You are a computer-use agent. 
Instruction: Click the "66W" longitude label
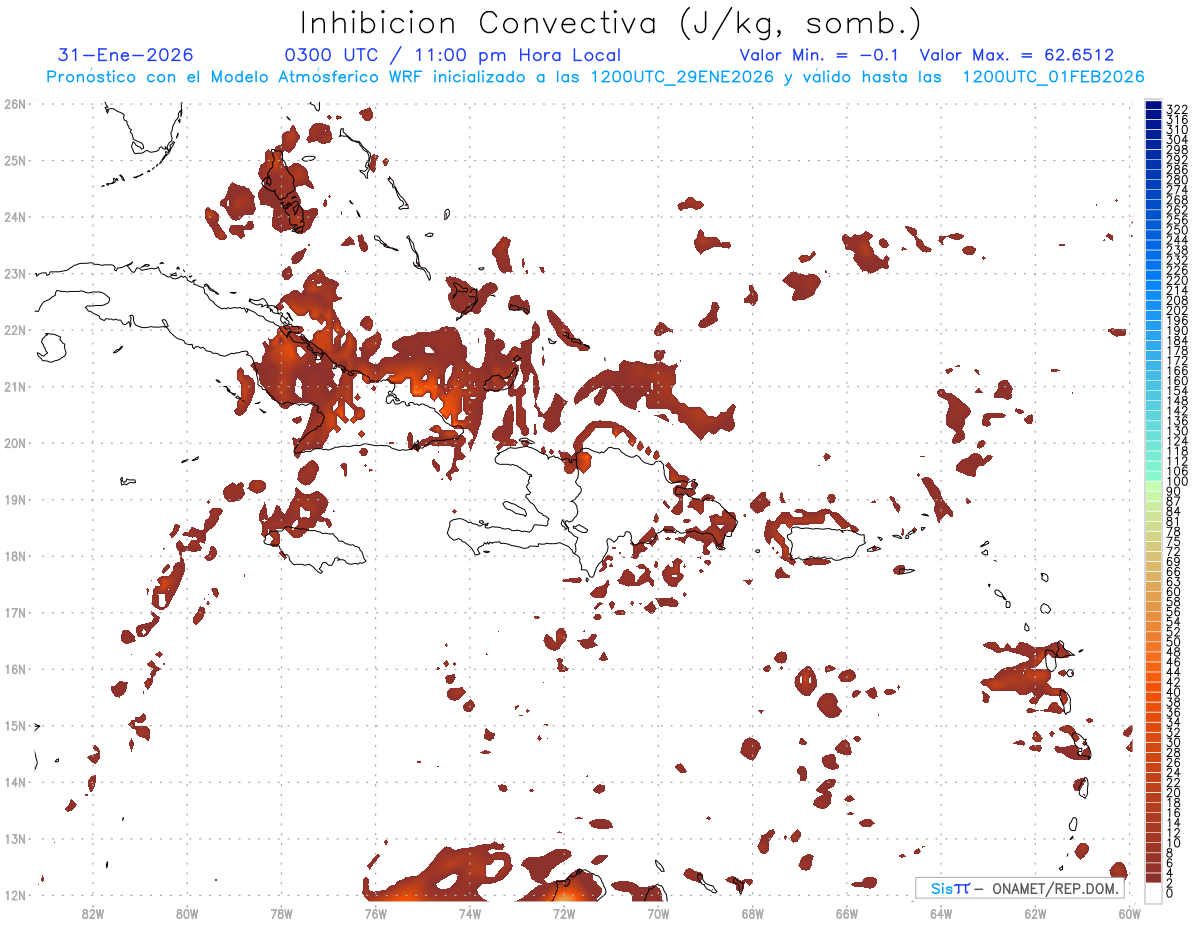coord(846,913)
